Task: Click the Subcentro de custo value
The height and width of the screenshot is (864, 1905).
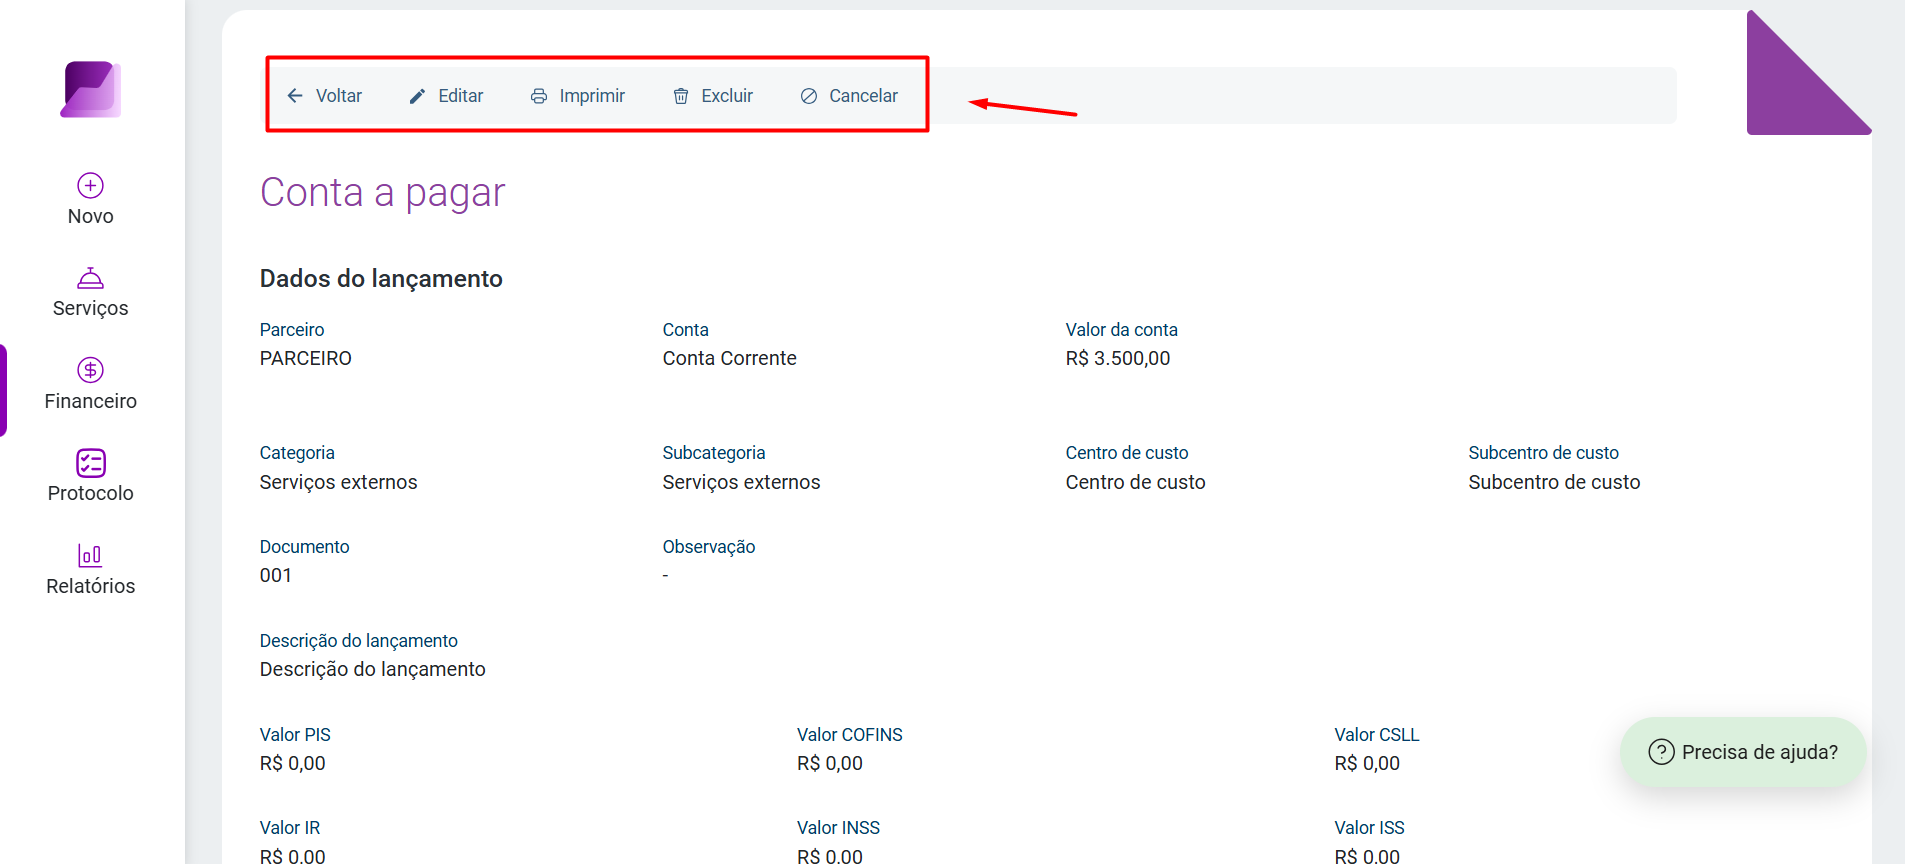Action: 1555,482
